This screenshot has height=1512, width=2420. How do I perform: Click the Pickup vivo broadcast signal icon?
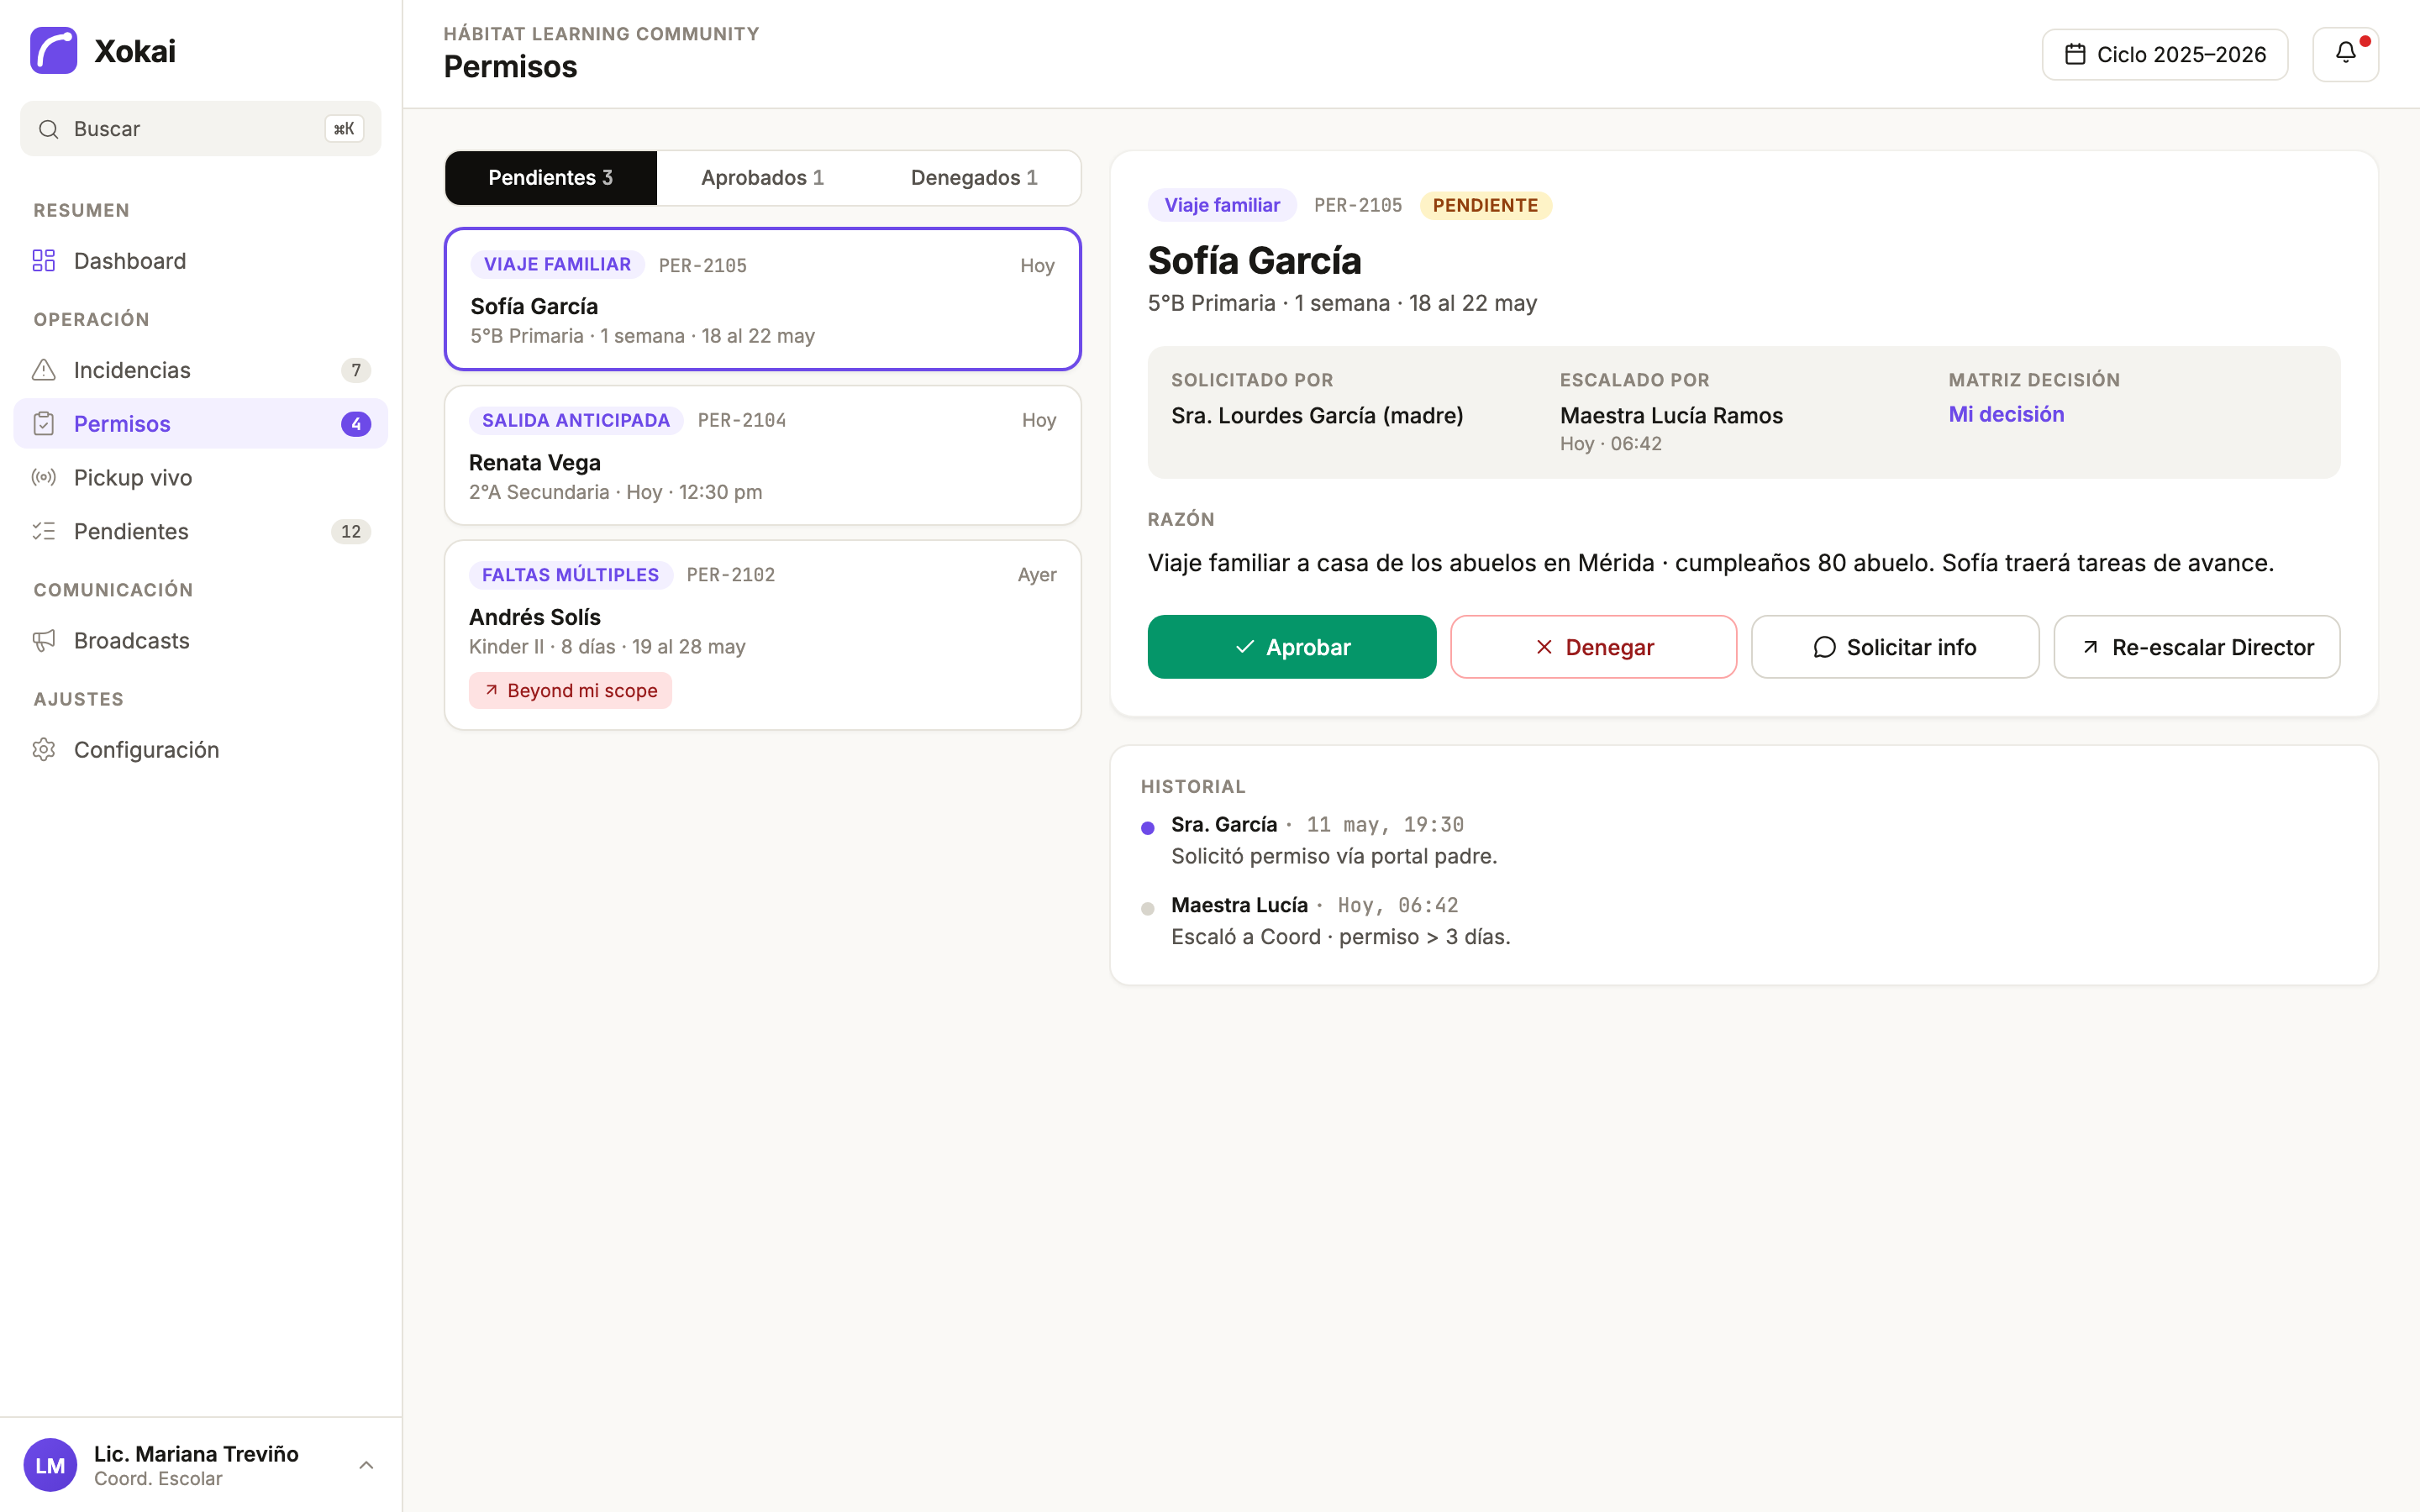pos(44,478)
